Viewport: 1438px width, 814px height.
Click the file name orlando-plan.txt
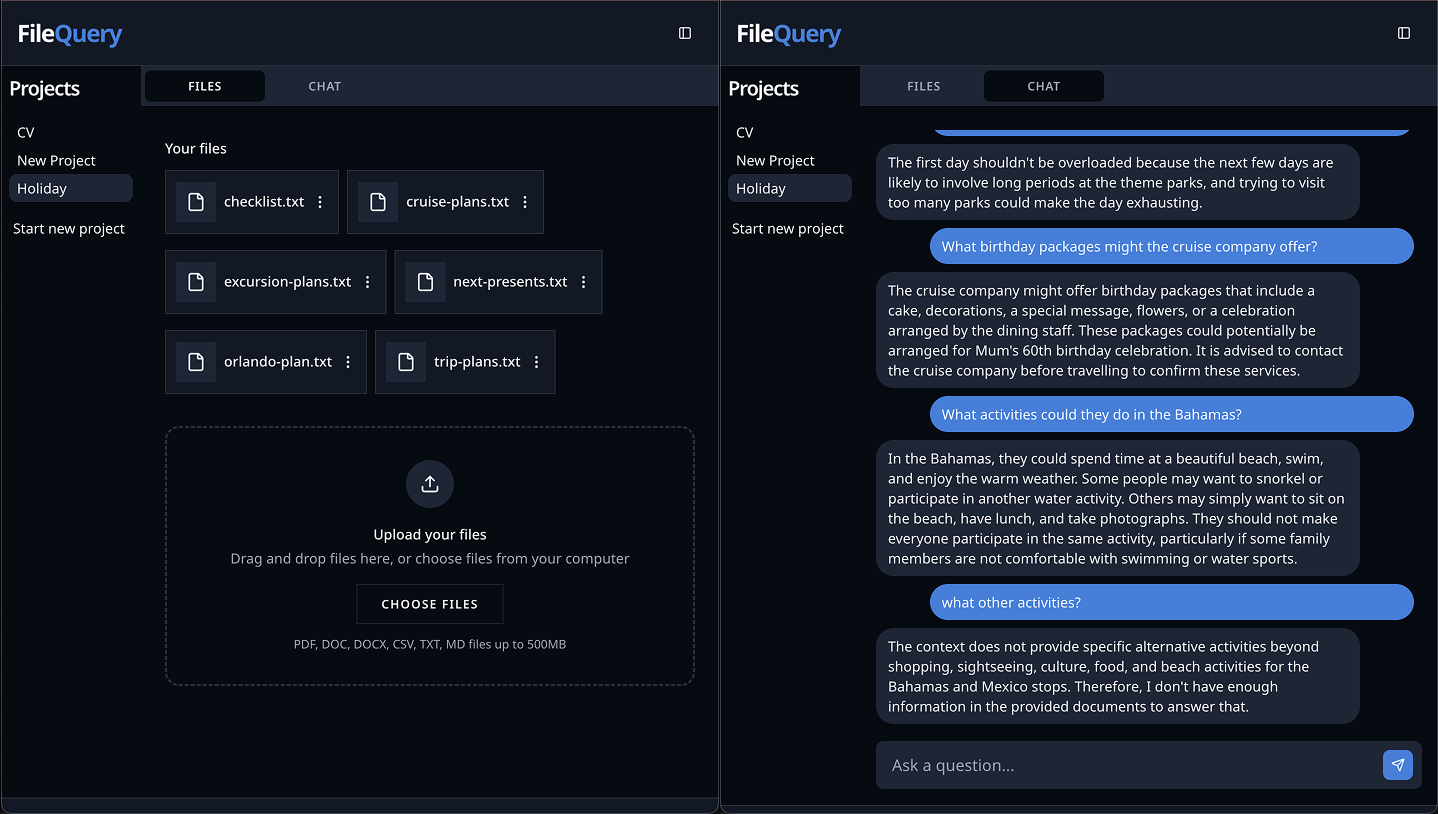(278, 362)
